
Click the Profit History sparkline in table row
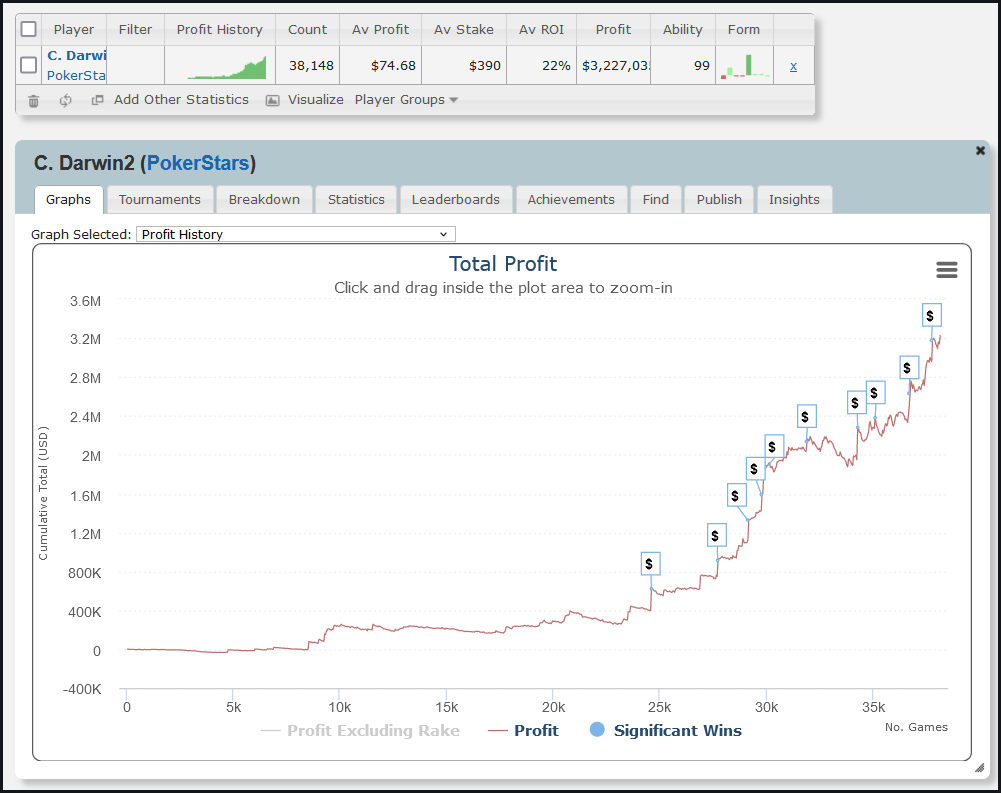coord(227,67)
